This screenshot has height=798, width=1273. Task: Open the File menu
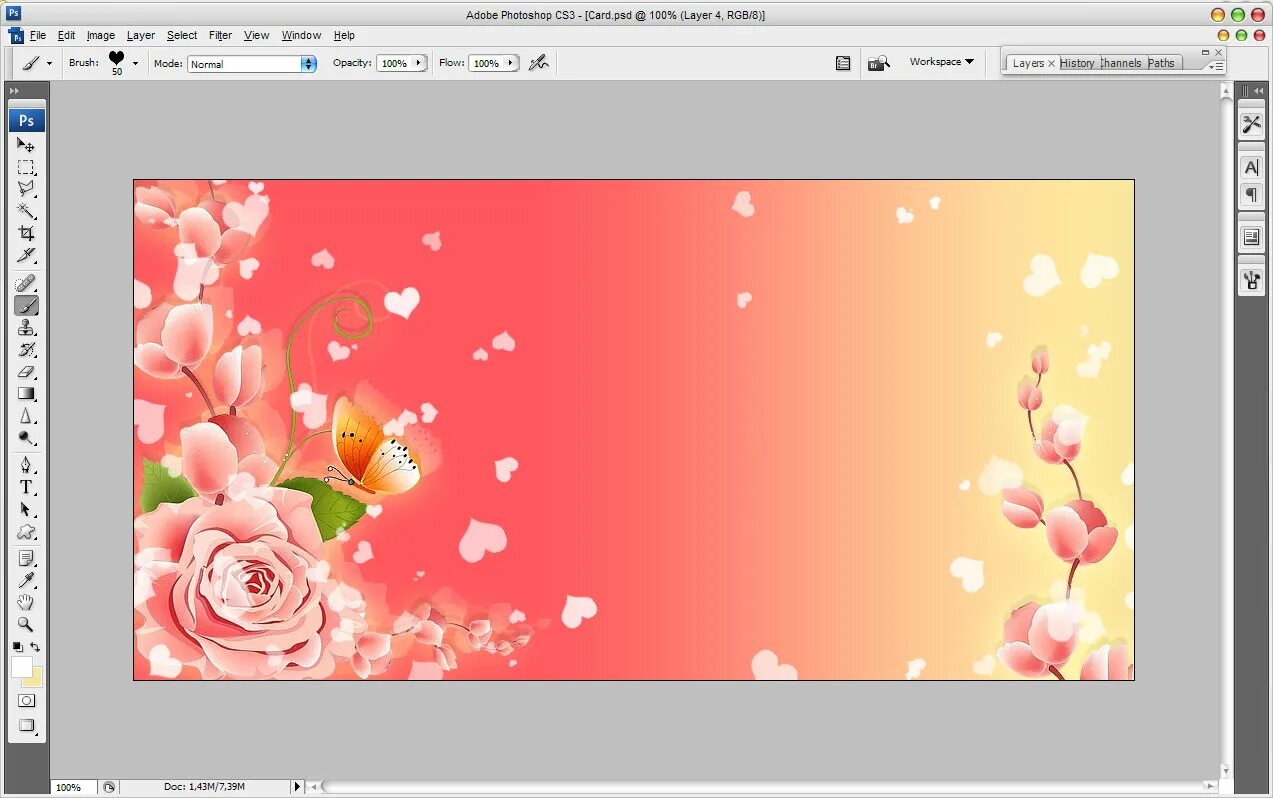[38, 35]
